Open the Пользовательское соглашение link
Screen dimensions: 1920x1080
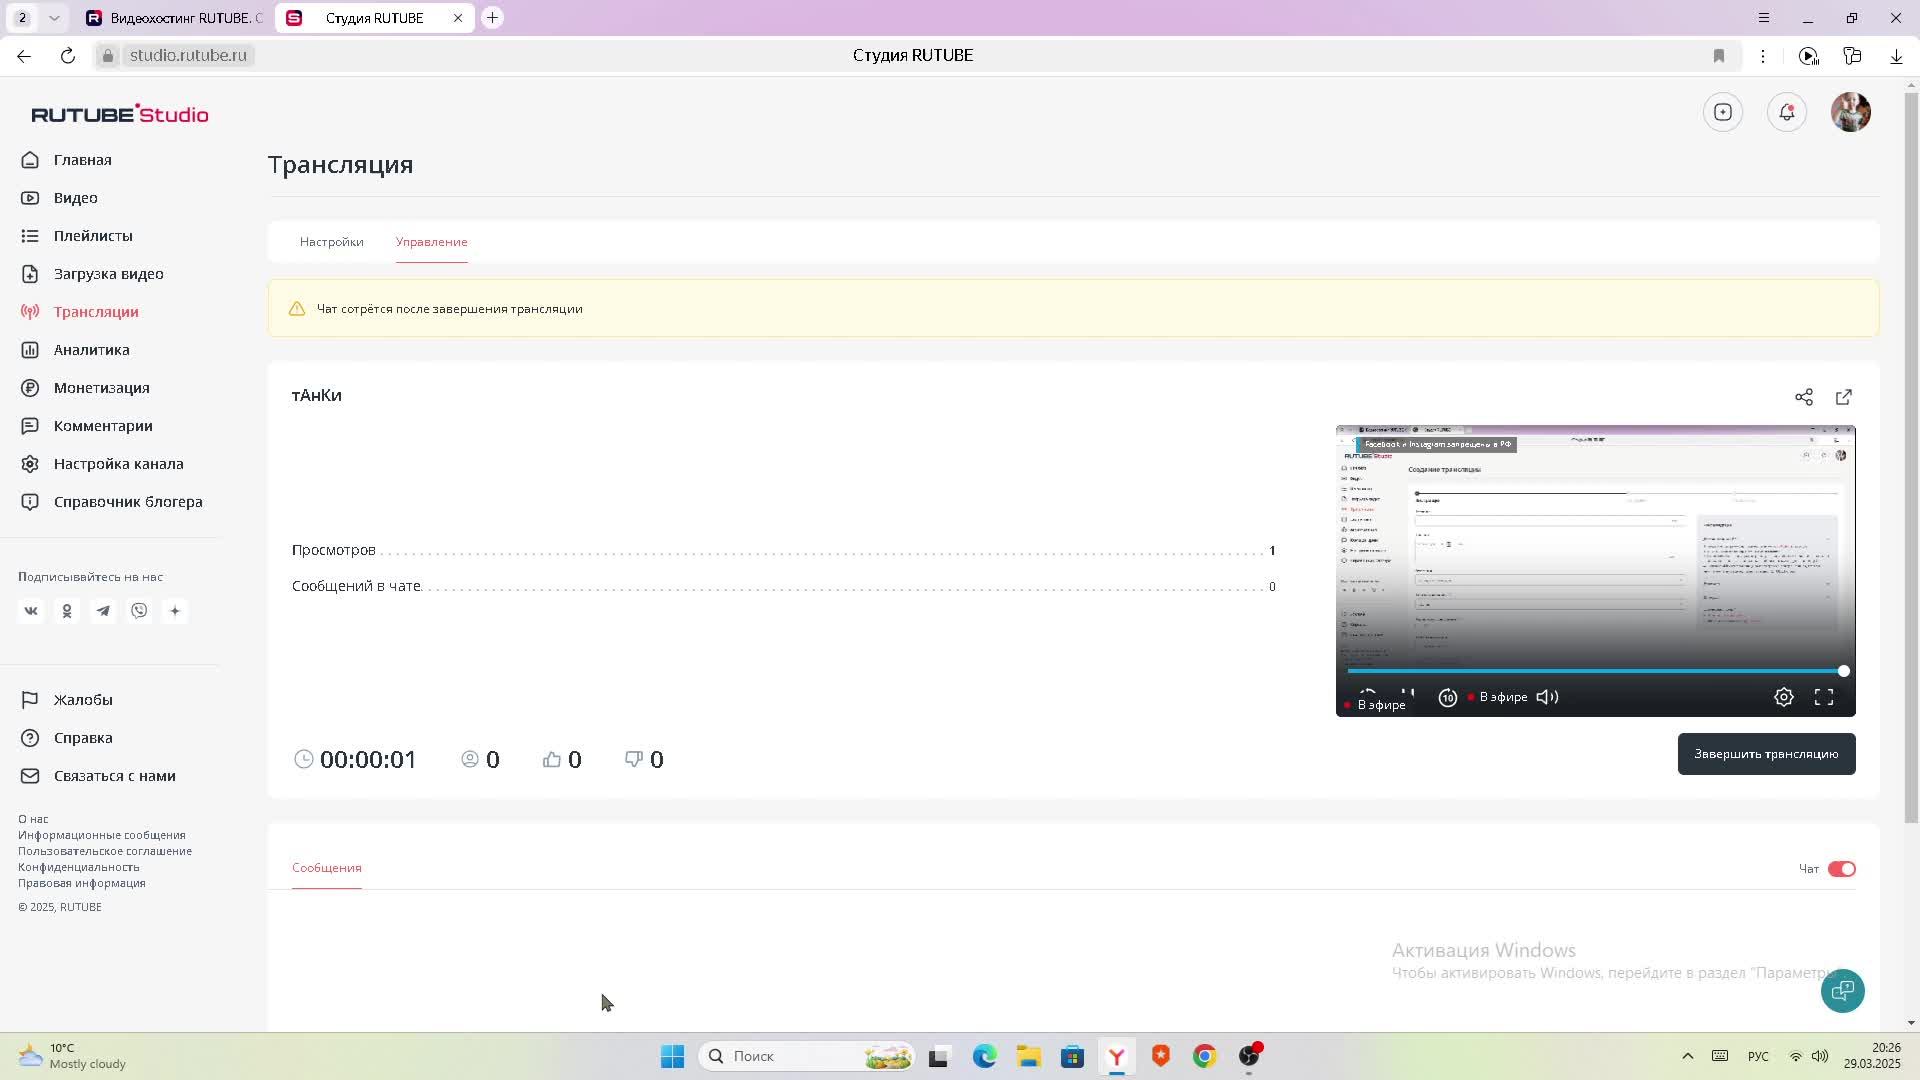tap(105, 851)
